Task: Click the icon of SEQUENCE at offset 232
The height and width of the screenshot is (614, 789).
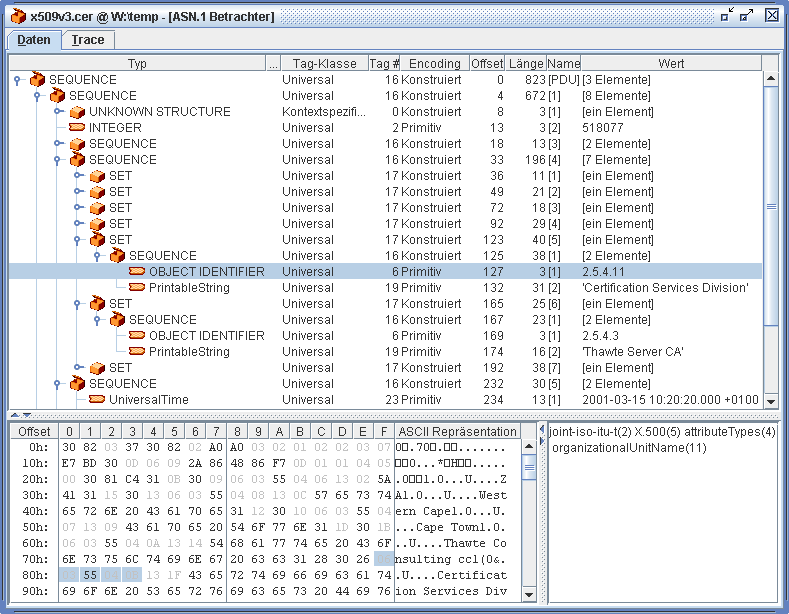Action: [x=77, y=383]
